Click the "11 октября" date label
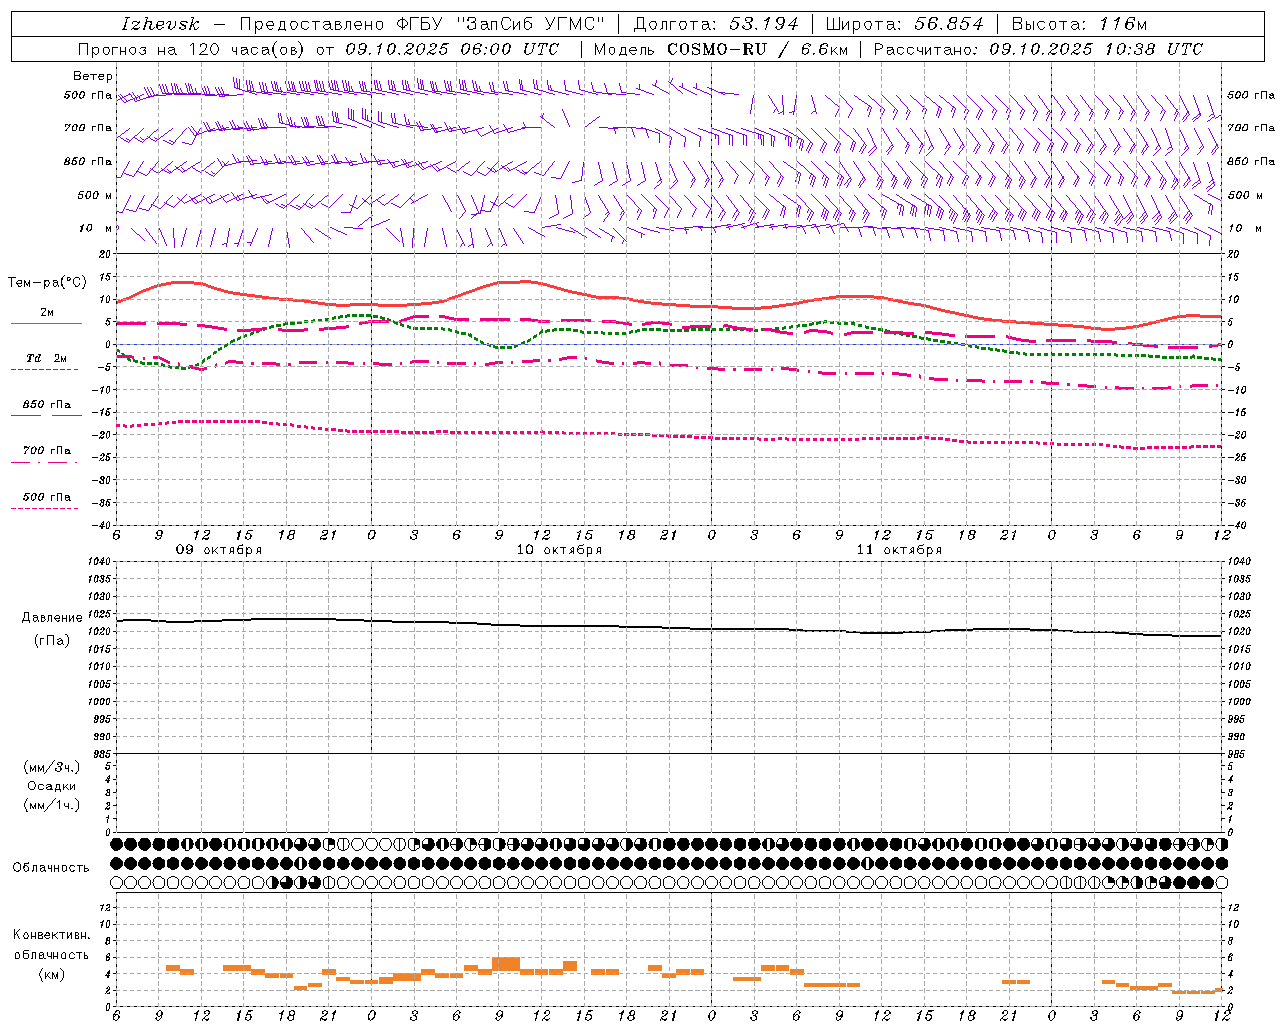1280x1024 pixels. tap(899, 550)
